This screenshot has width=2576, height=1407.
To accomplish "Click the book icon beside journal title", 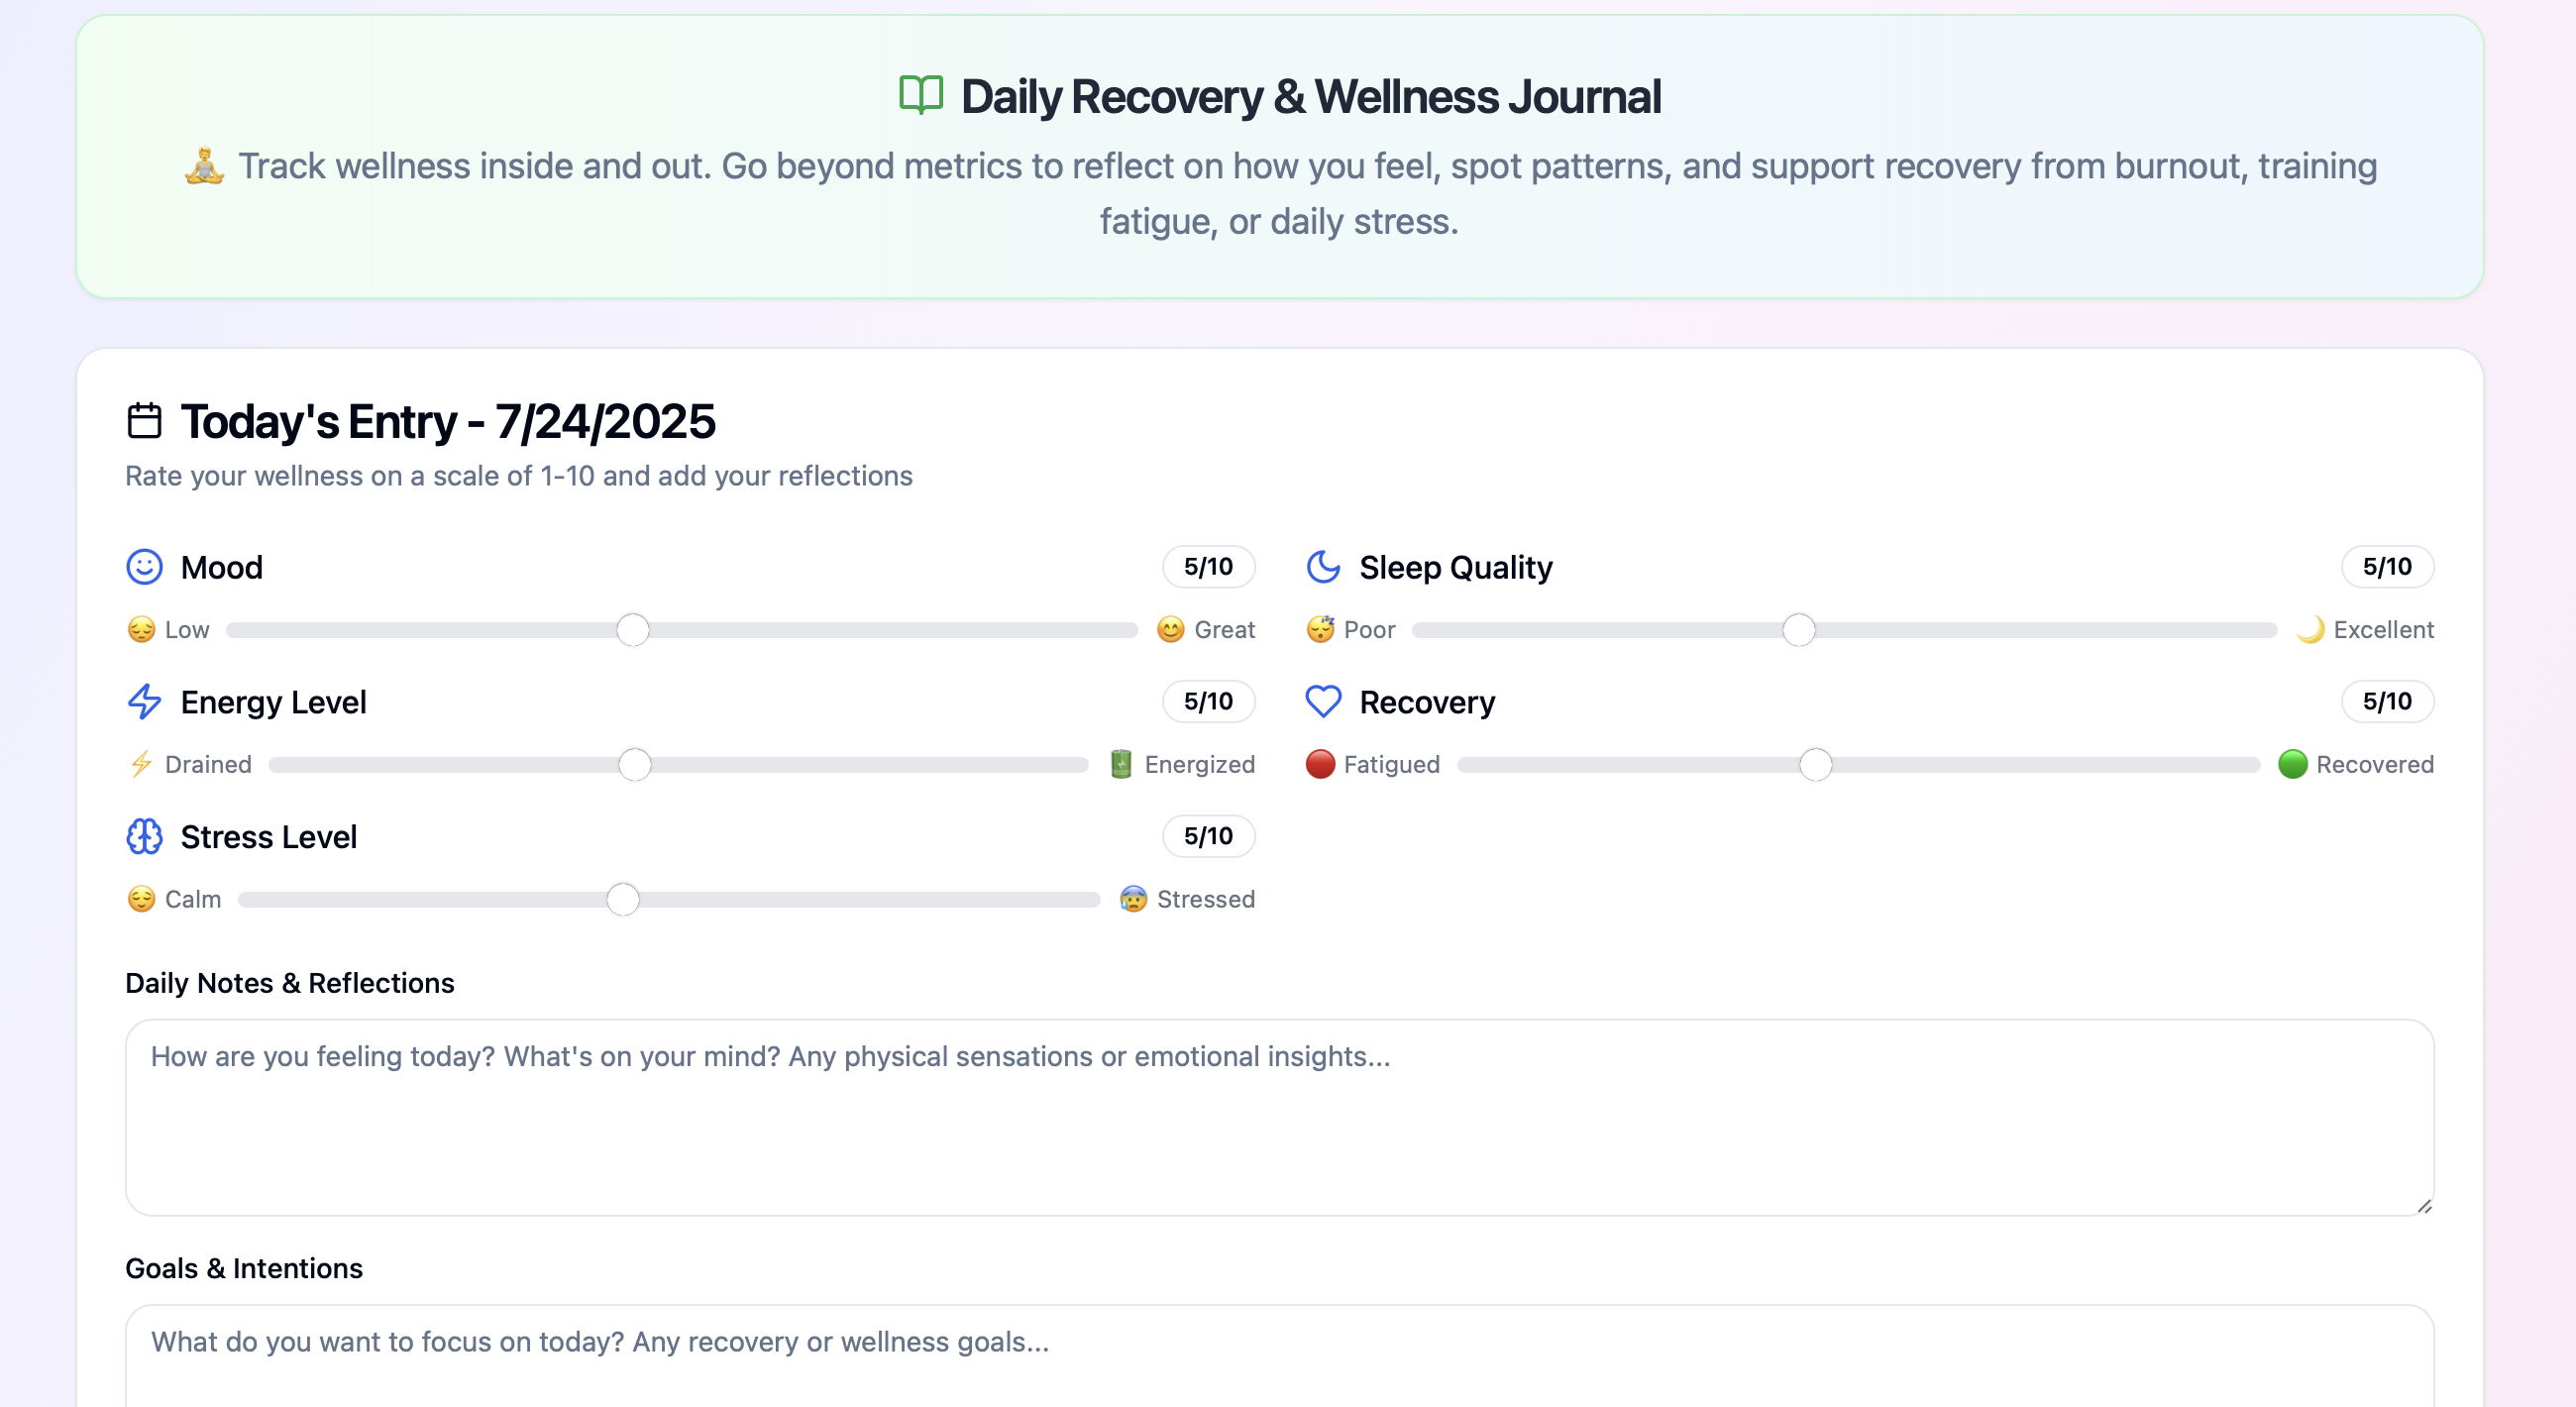I will pos(920,96).
